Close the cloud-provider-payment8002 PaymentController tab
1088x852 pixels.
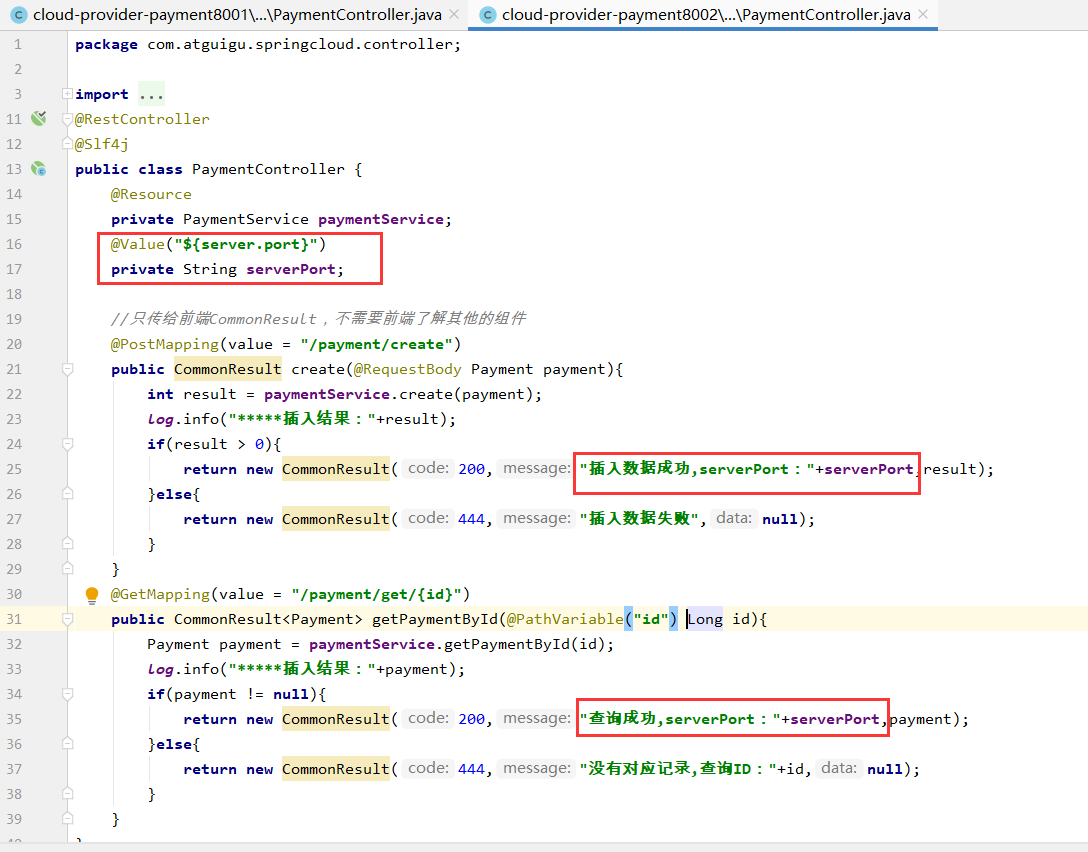coord(922,15)
